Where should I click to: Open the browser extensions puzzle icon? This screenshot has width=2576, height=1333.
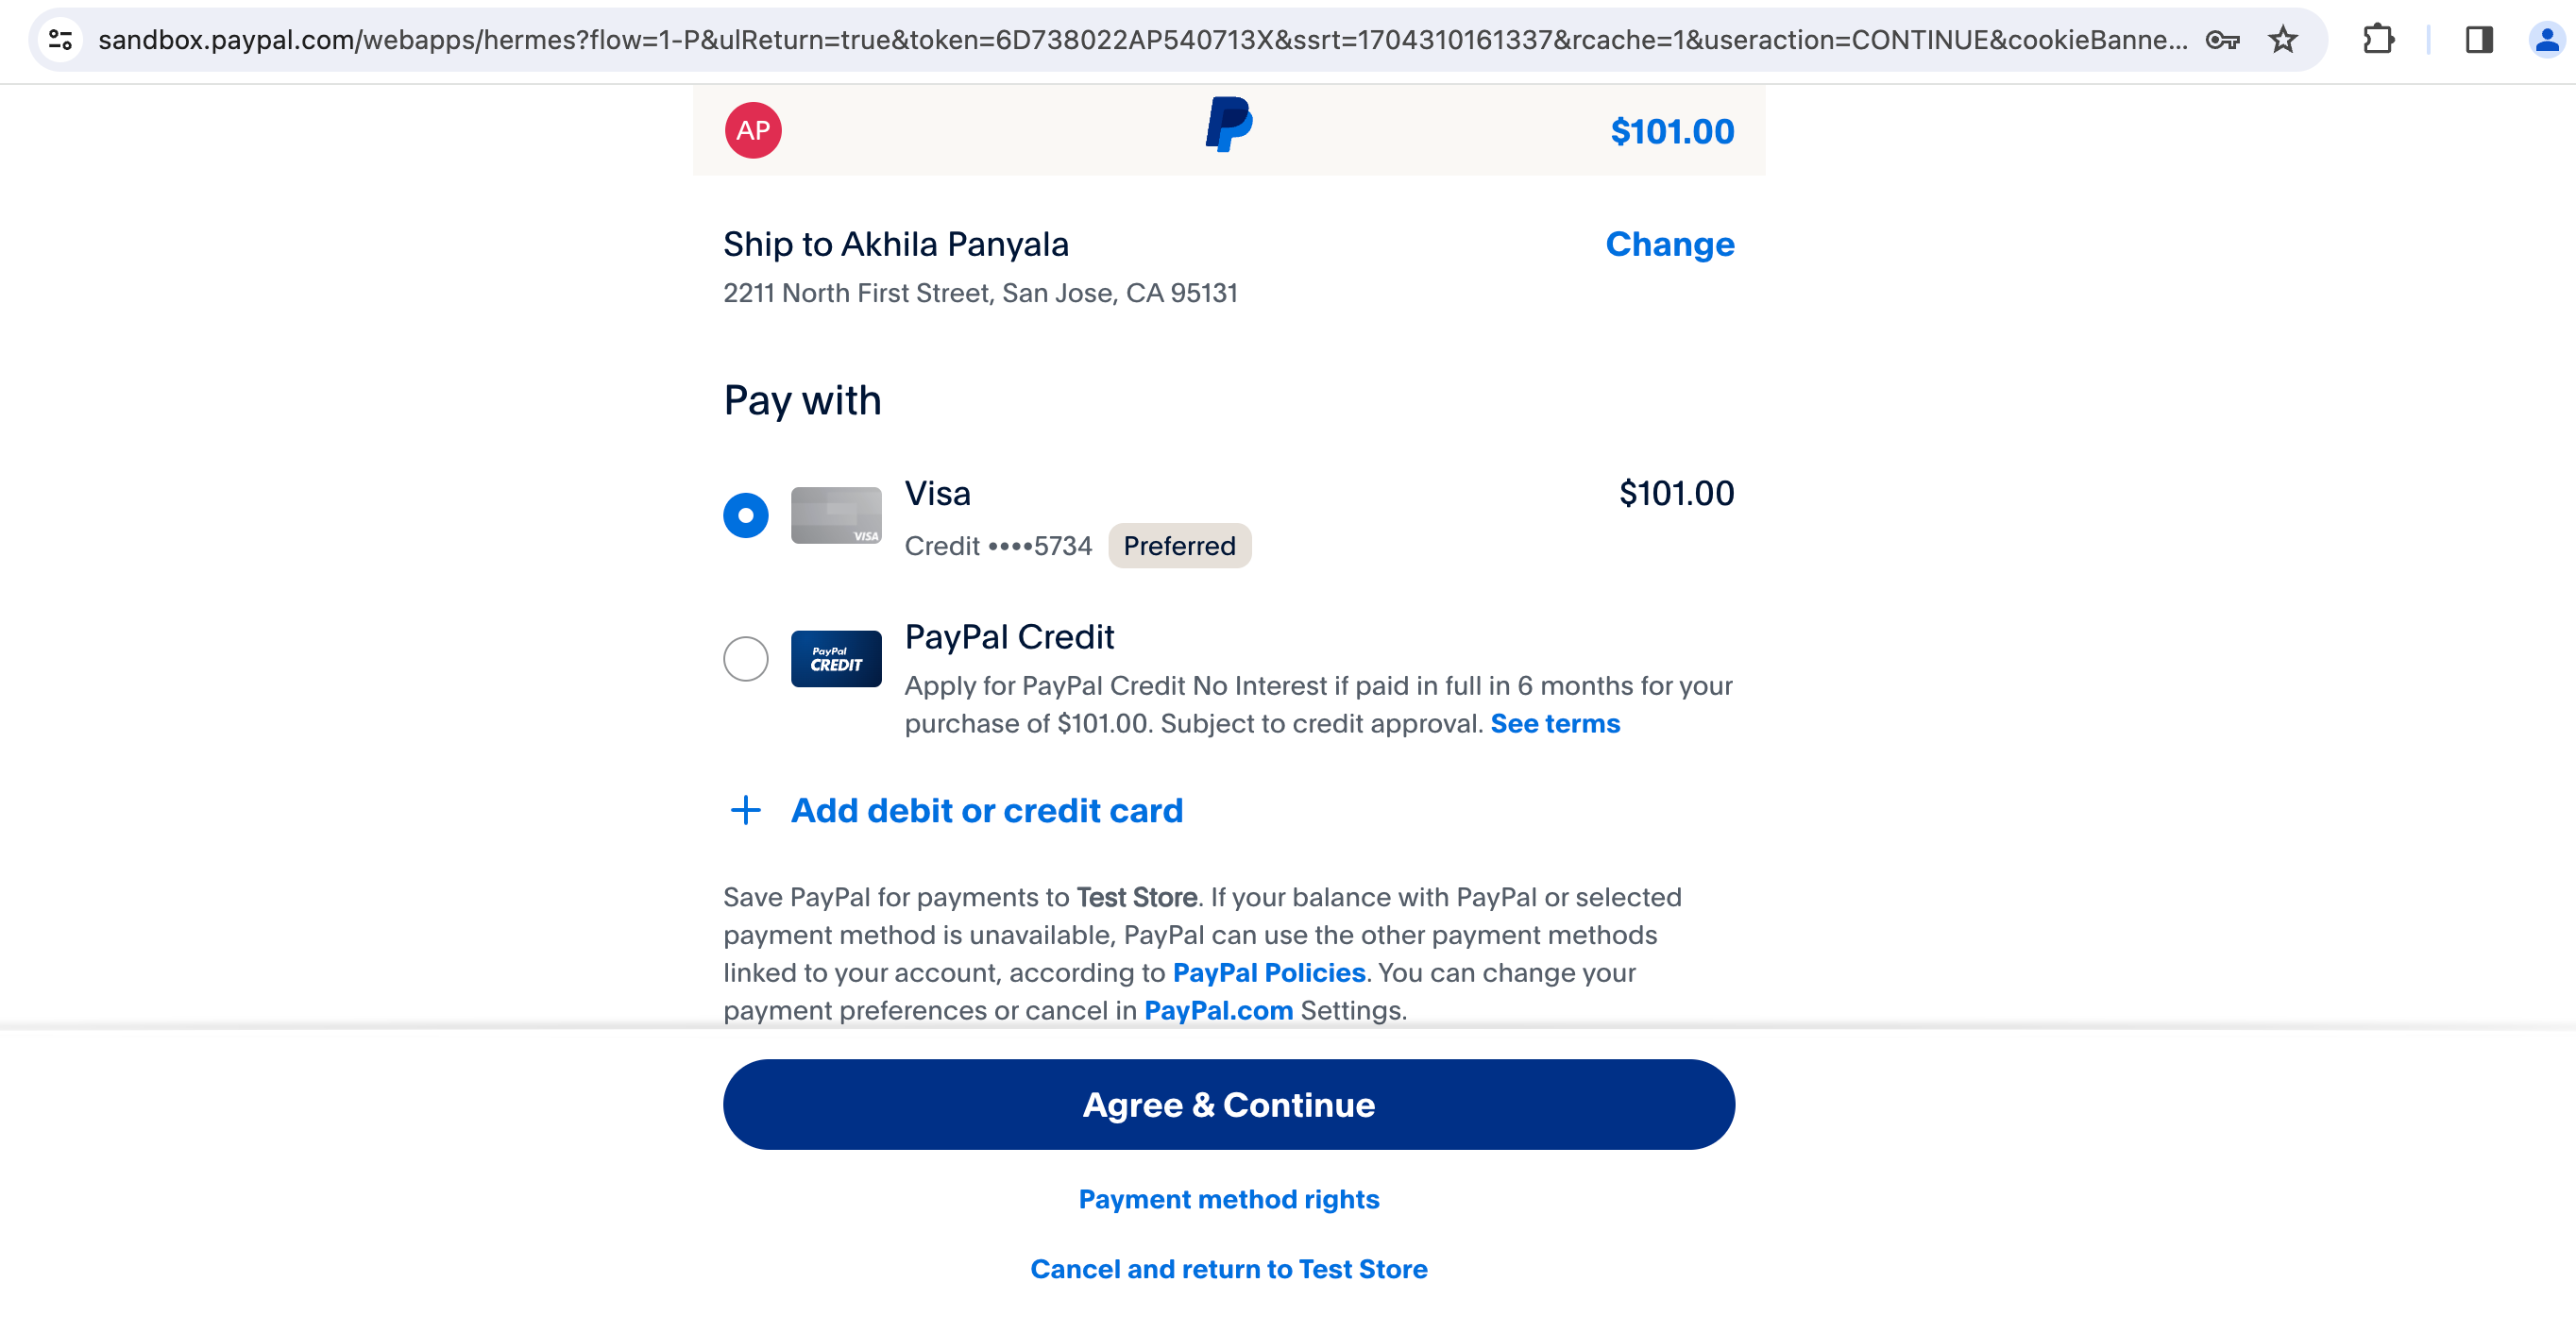(2378, 40)
